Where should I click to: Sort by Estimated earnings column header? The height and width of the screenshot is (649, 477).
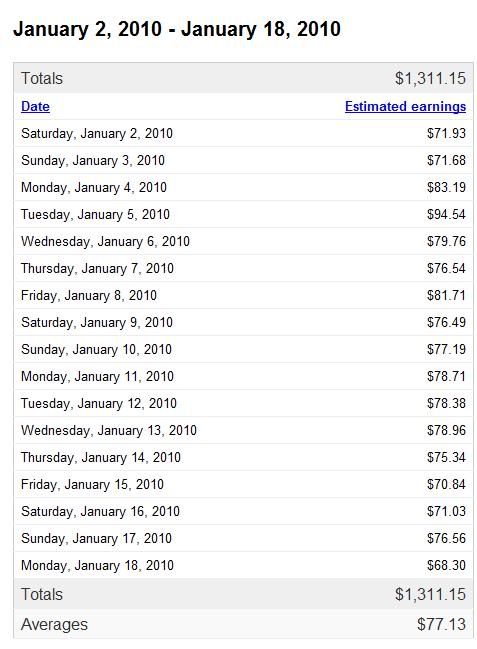(x=405, y=107)
